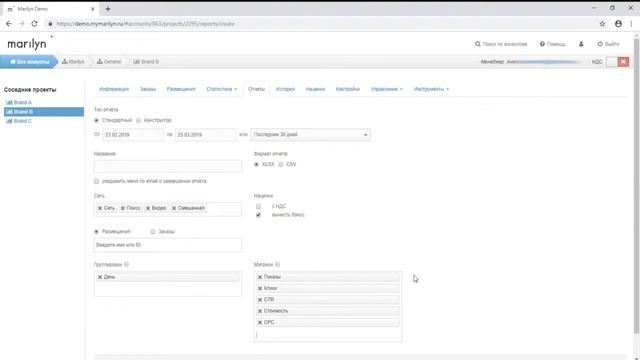Open Chrome's three-dot menu
This screenshot has width=640, height=360.
(x=631, y=24)
